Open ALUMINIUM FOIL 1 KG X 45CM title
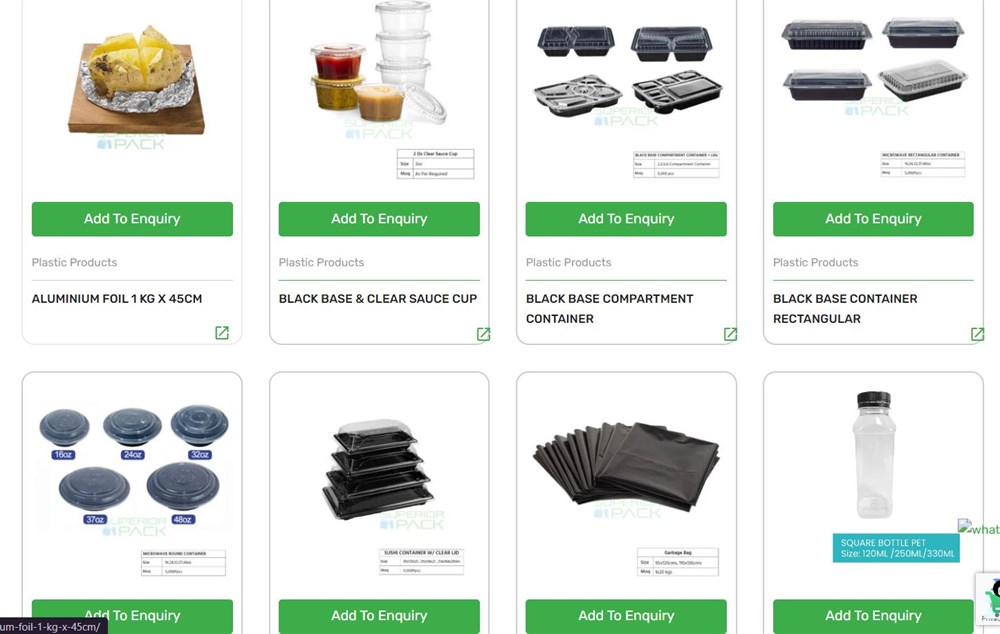Viewport: 1000px width, 634px height. 117,299
